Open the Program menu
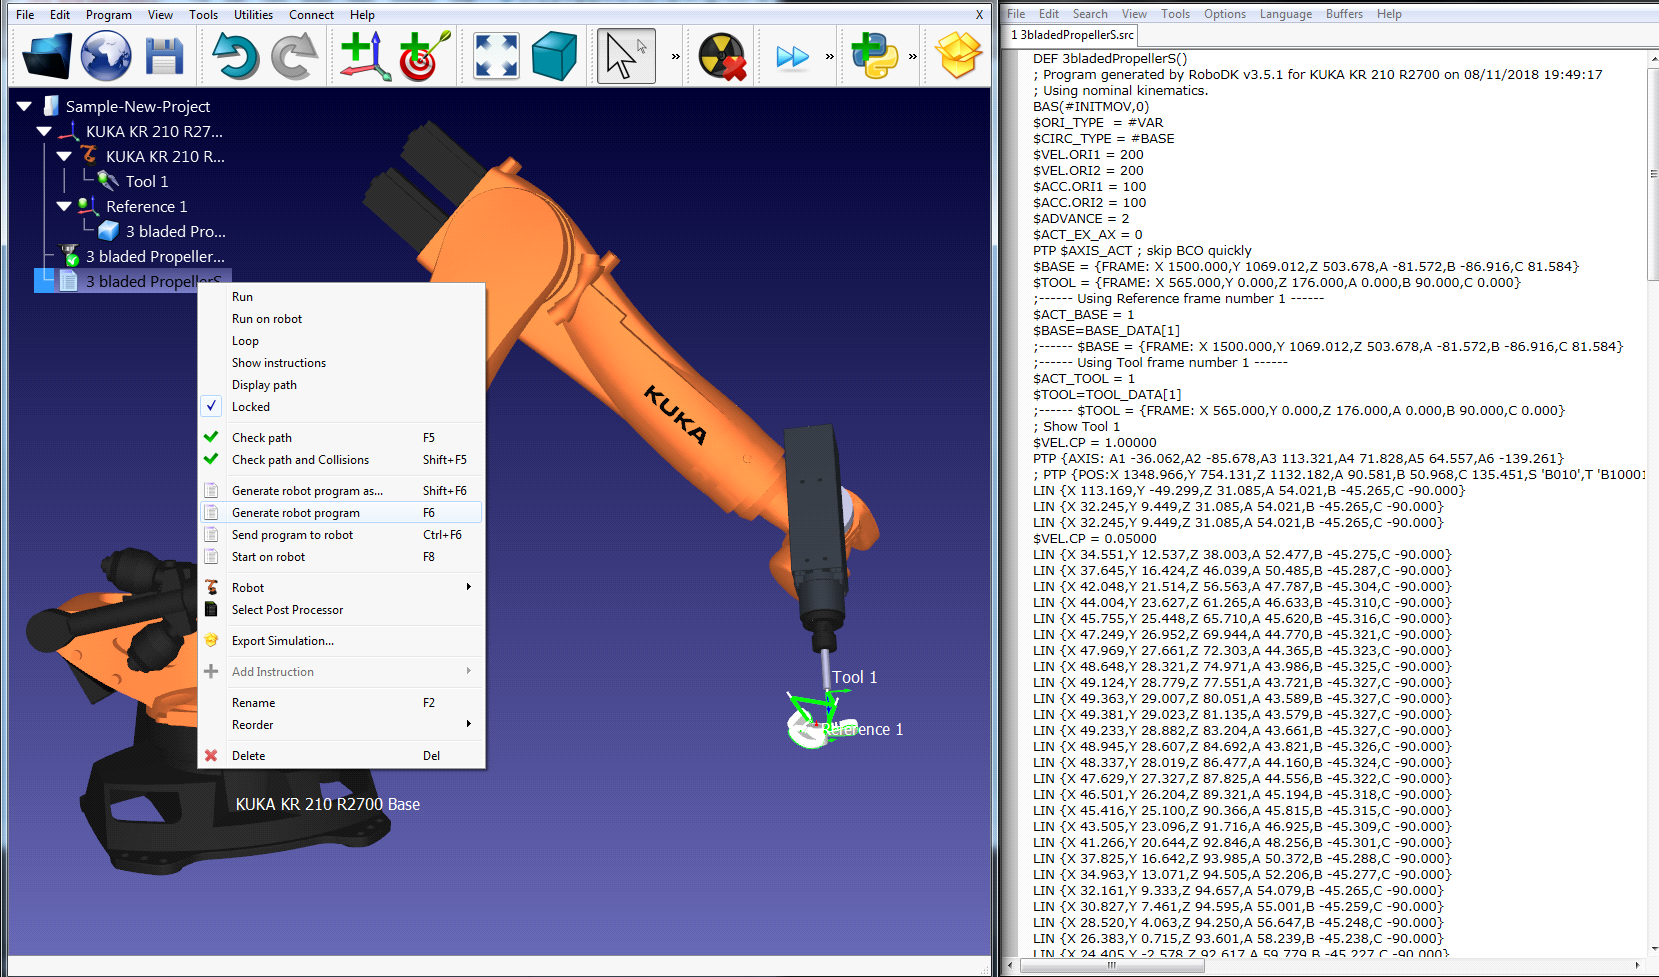The image size is (1659, 977). coord(108,14)
